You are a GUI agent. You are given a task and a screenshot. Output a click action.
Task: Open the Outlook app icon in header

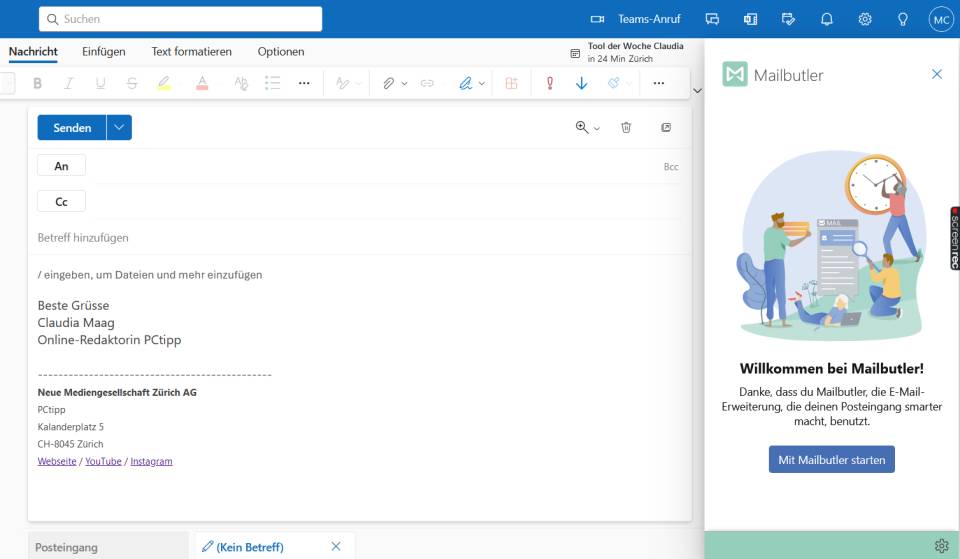[x=750, y=19]
